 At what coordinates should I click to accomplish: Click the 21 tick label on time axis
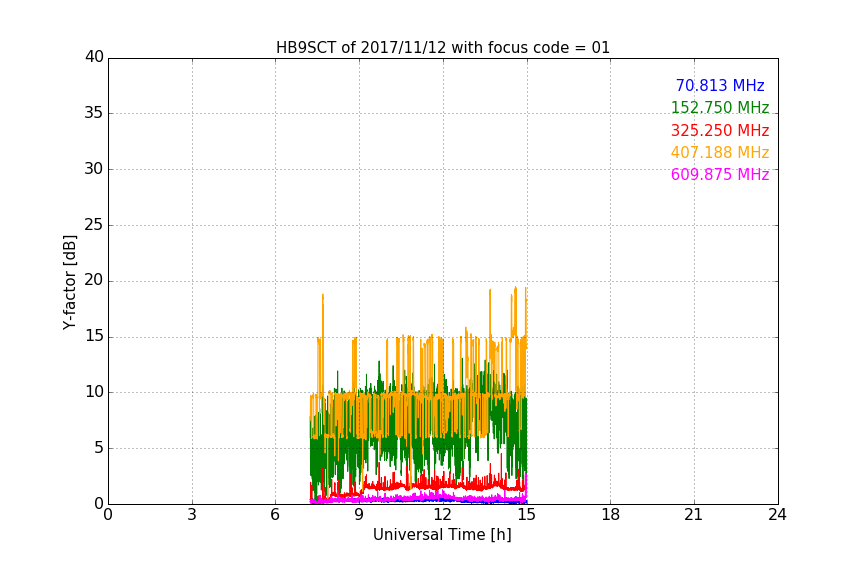tap(694, 515)
